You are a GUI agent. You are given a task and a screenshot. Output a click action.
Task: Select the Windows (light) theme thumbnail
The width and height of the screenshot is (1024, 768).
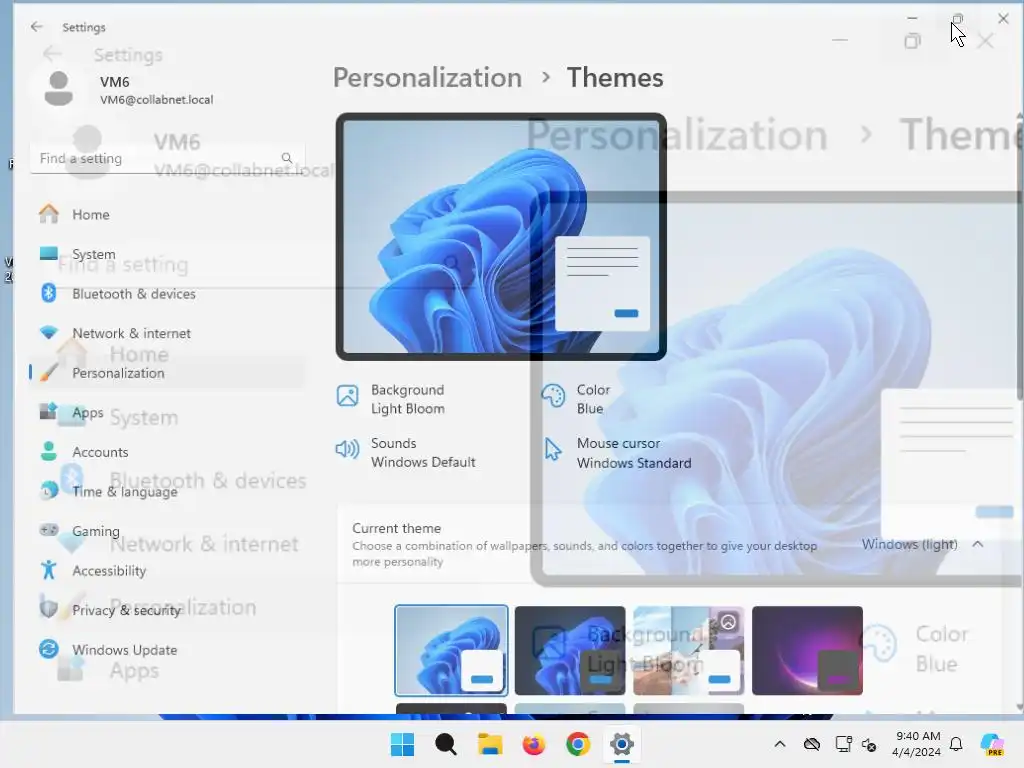click(x=451, y=650)
